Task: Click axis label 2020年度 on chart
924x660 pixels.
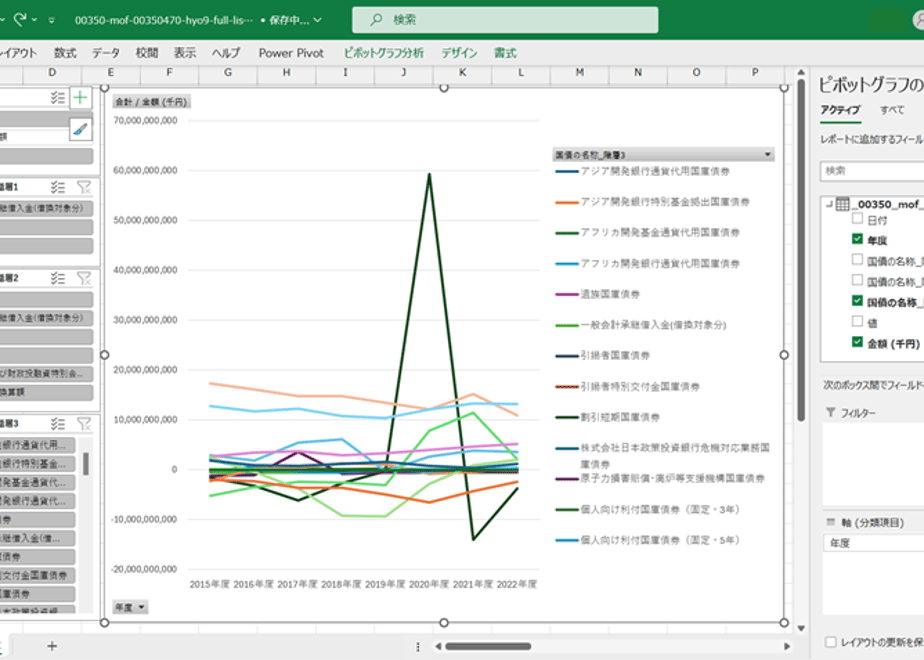Action: tap(429, 584)
